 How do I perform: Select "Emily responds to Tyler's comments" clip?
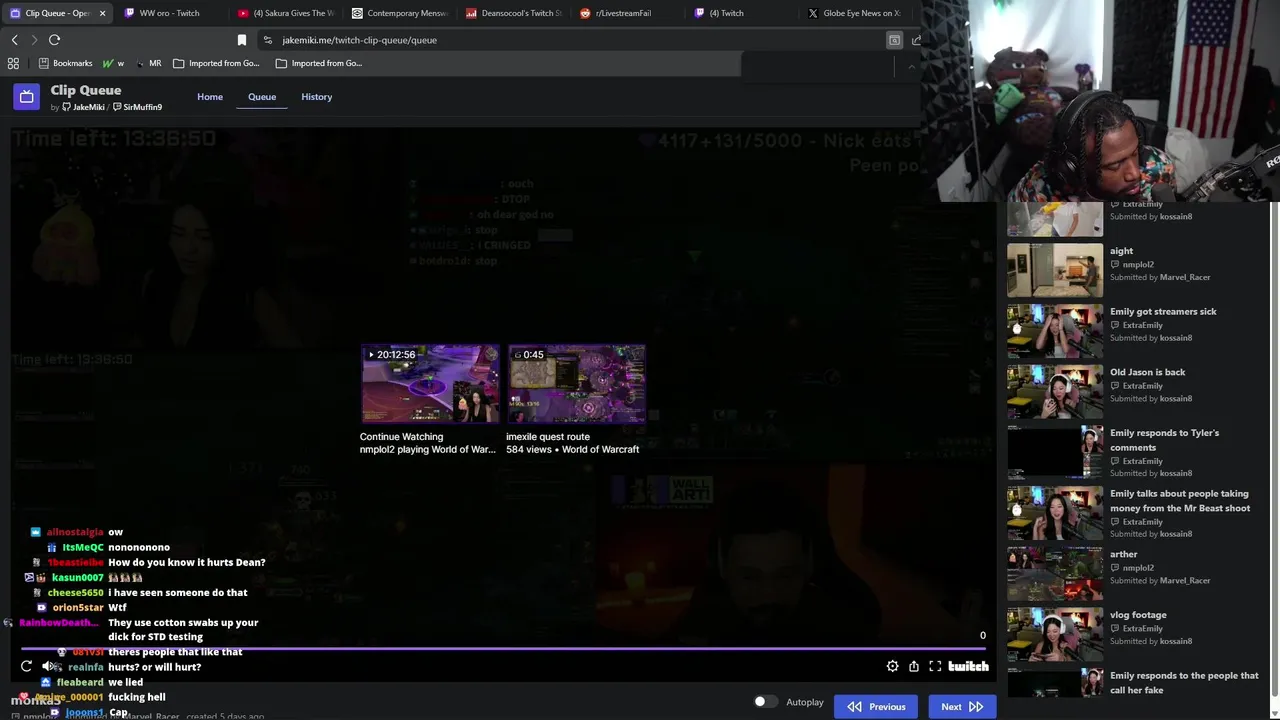point(1136,452)
